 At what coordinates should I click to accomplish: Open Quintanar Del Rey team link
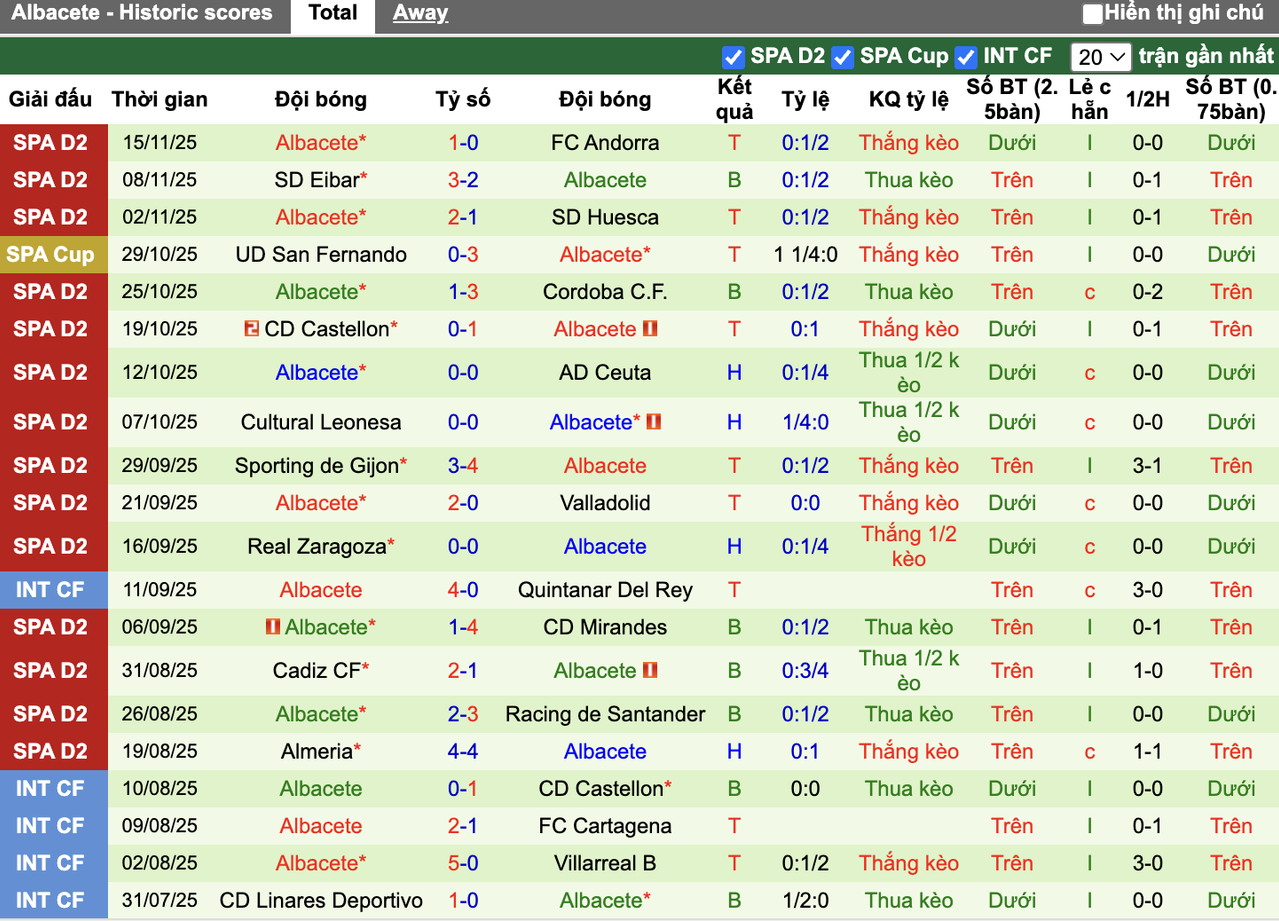coord(605,590)
